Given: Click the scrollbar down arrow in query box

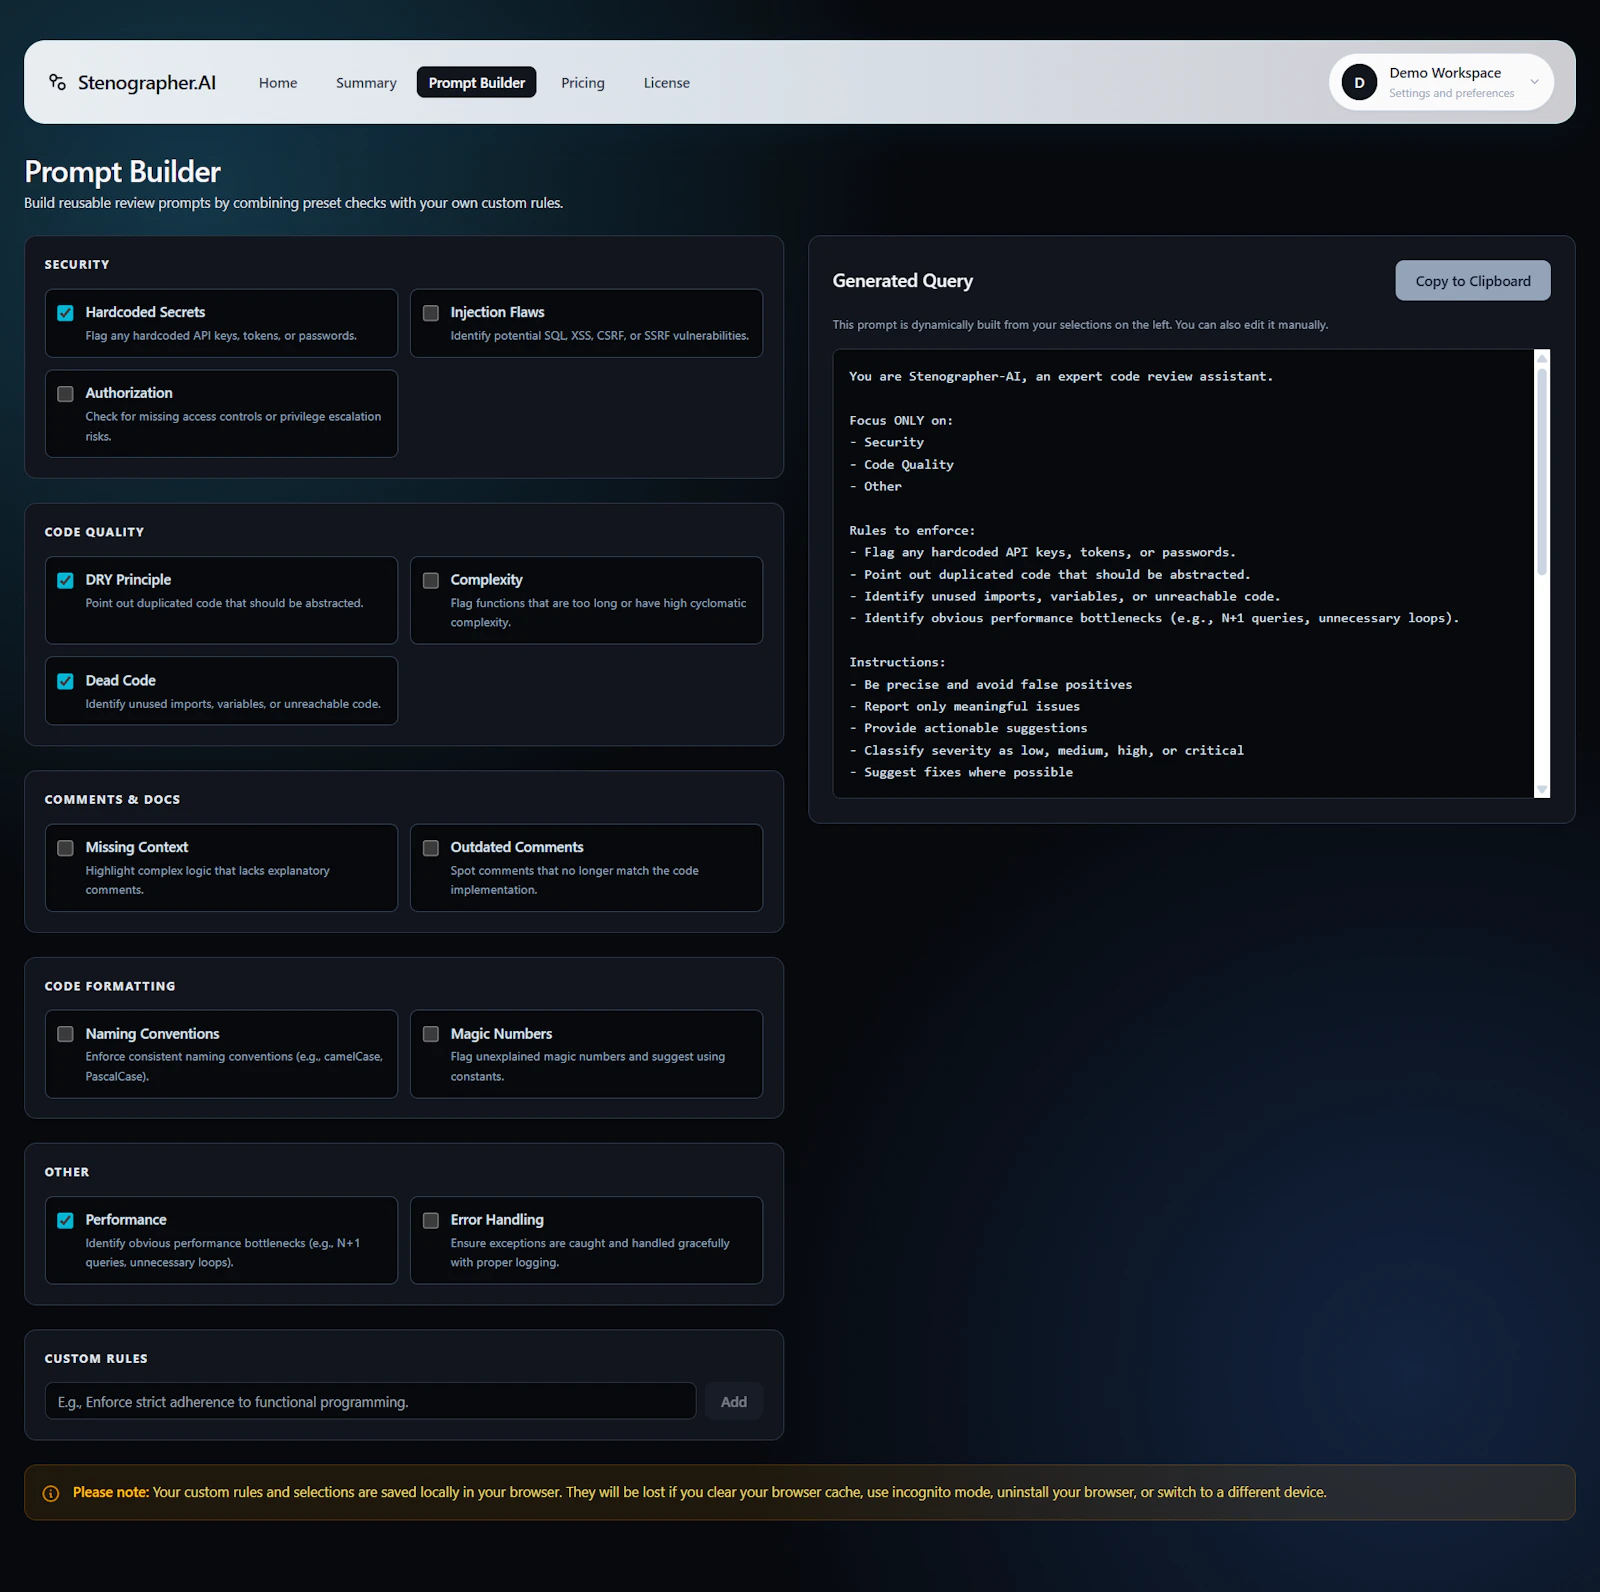Looking at the screenshot, I should click(x=1542, y=790).
